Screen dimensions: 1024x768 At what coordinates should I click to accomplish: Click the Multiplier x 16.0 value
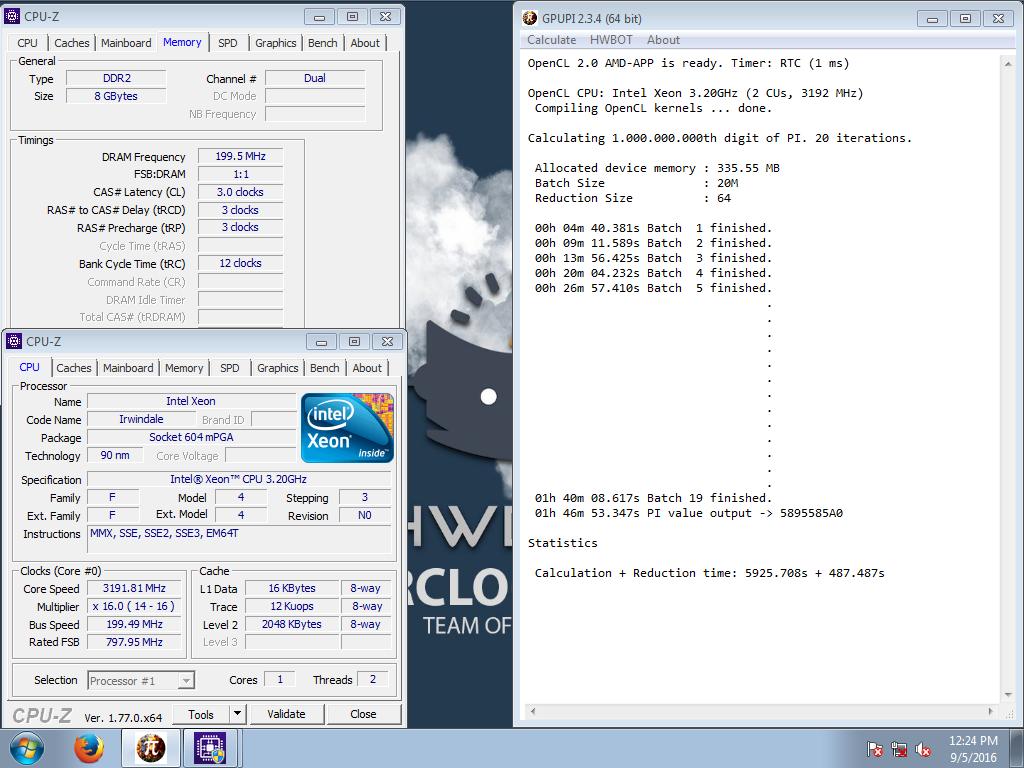(135, 607)
